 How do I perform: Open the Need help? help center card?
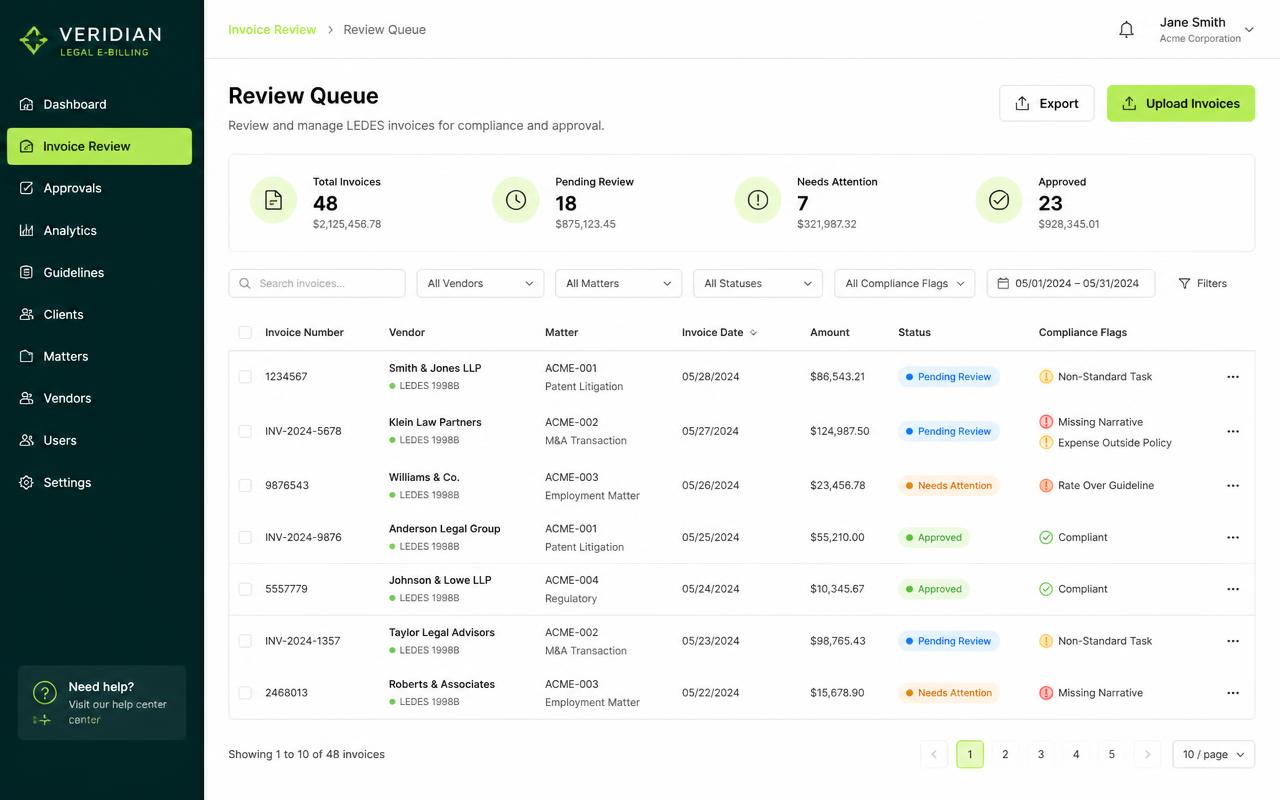tap(102, 703)
